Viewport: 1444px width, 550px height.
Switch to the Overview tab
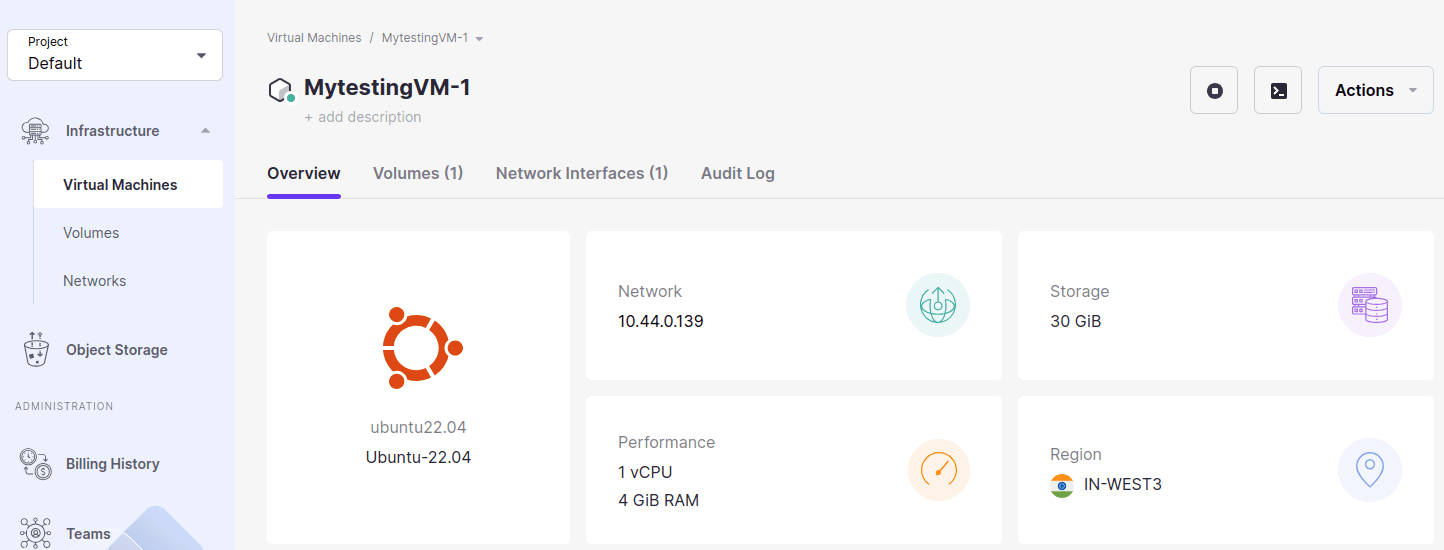coord(304,173)
